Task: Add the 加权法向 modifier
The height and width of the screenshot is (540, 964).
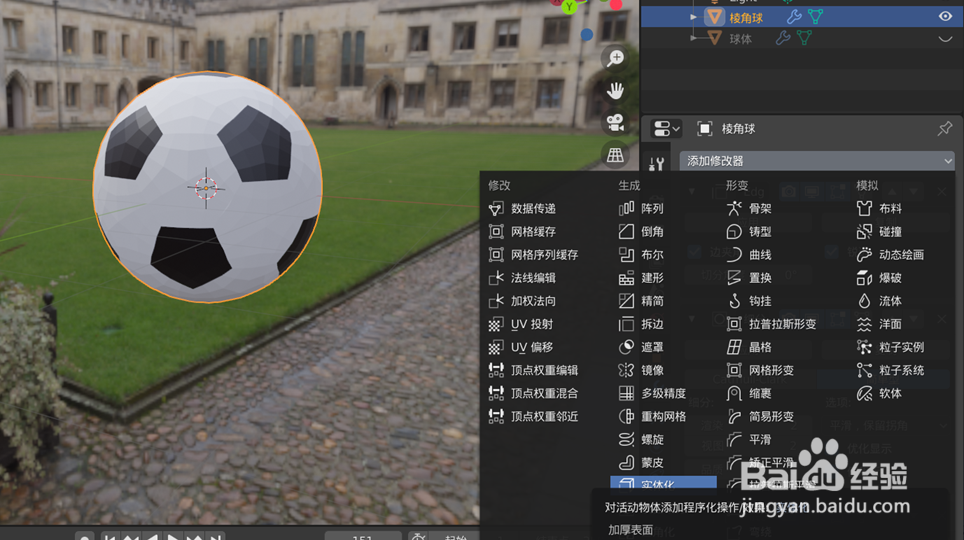Action: [x=522, y=301]
